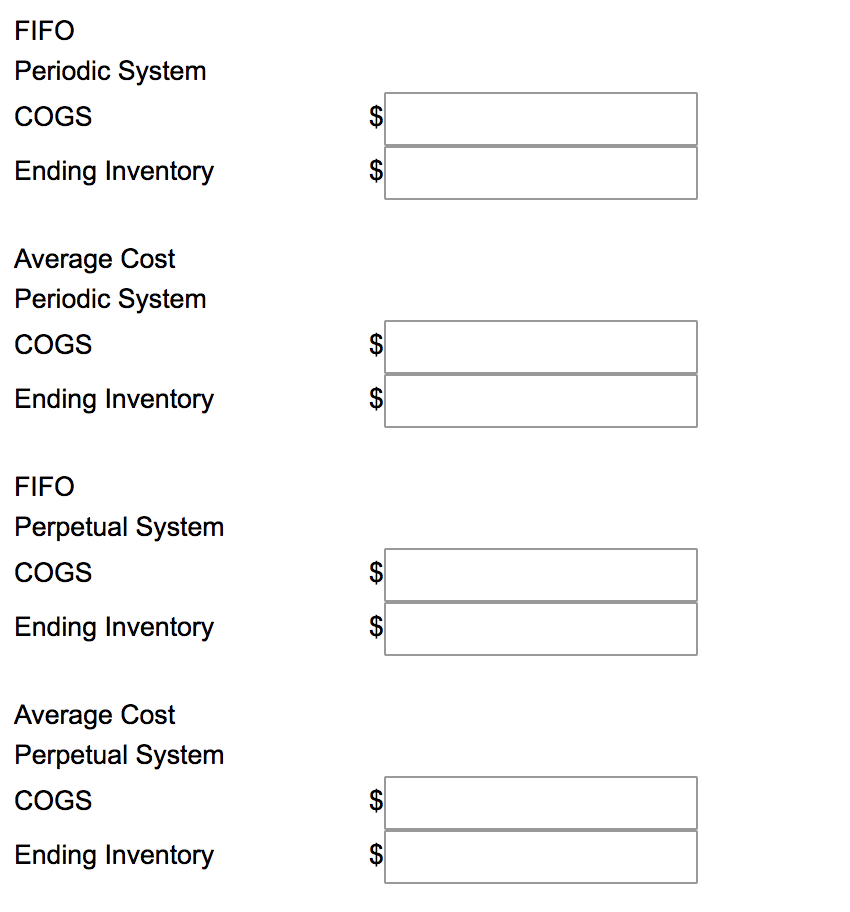Click the FIFO Periodic Ending Inventory field
Screen dimensions: 850x912
point(540,172)
